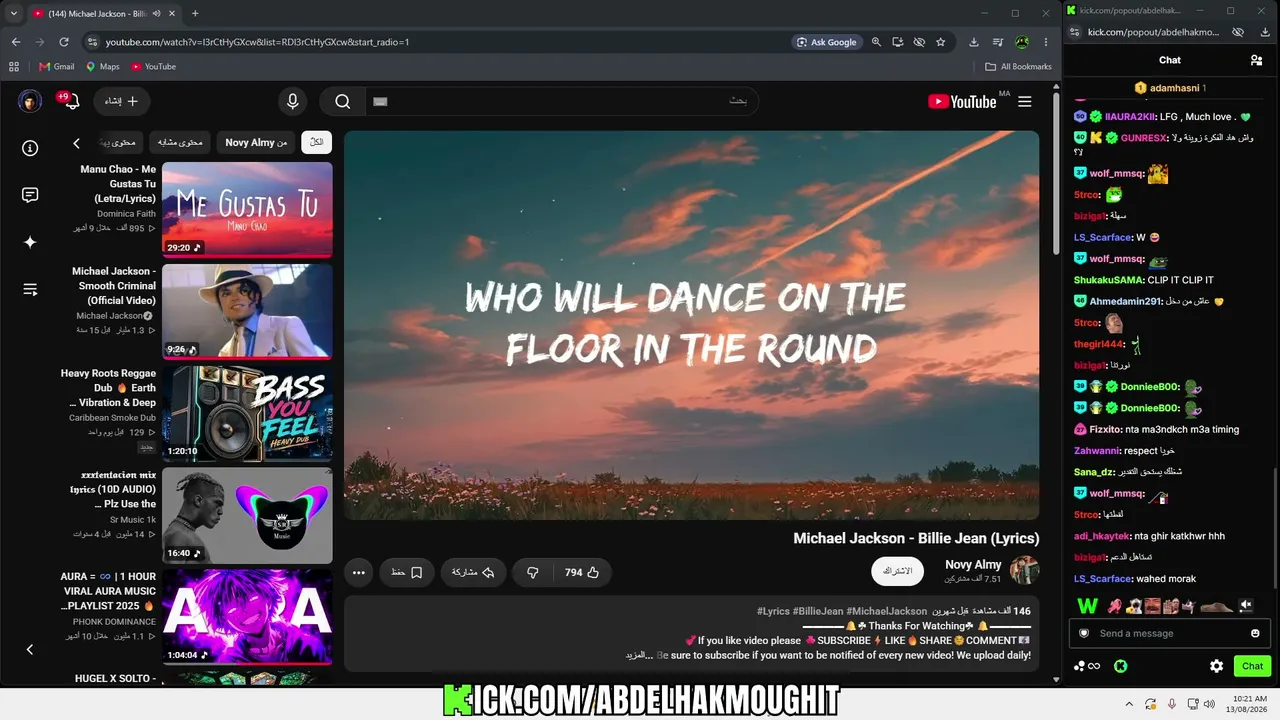Open site information for youtube.com

pyautogui.click(x=92, y=42)
